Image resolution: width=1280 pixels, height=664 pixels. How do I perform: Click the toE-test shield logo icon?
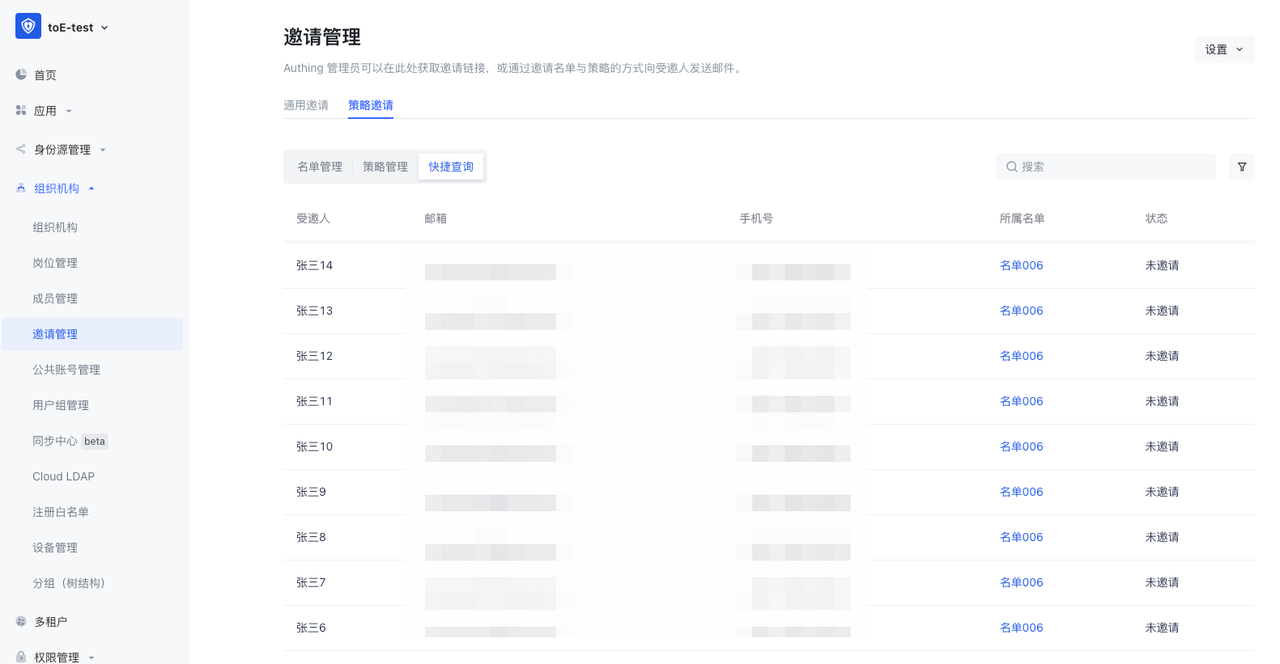pos(28,27)
